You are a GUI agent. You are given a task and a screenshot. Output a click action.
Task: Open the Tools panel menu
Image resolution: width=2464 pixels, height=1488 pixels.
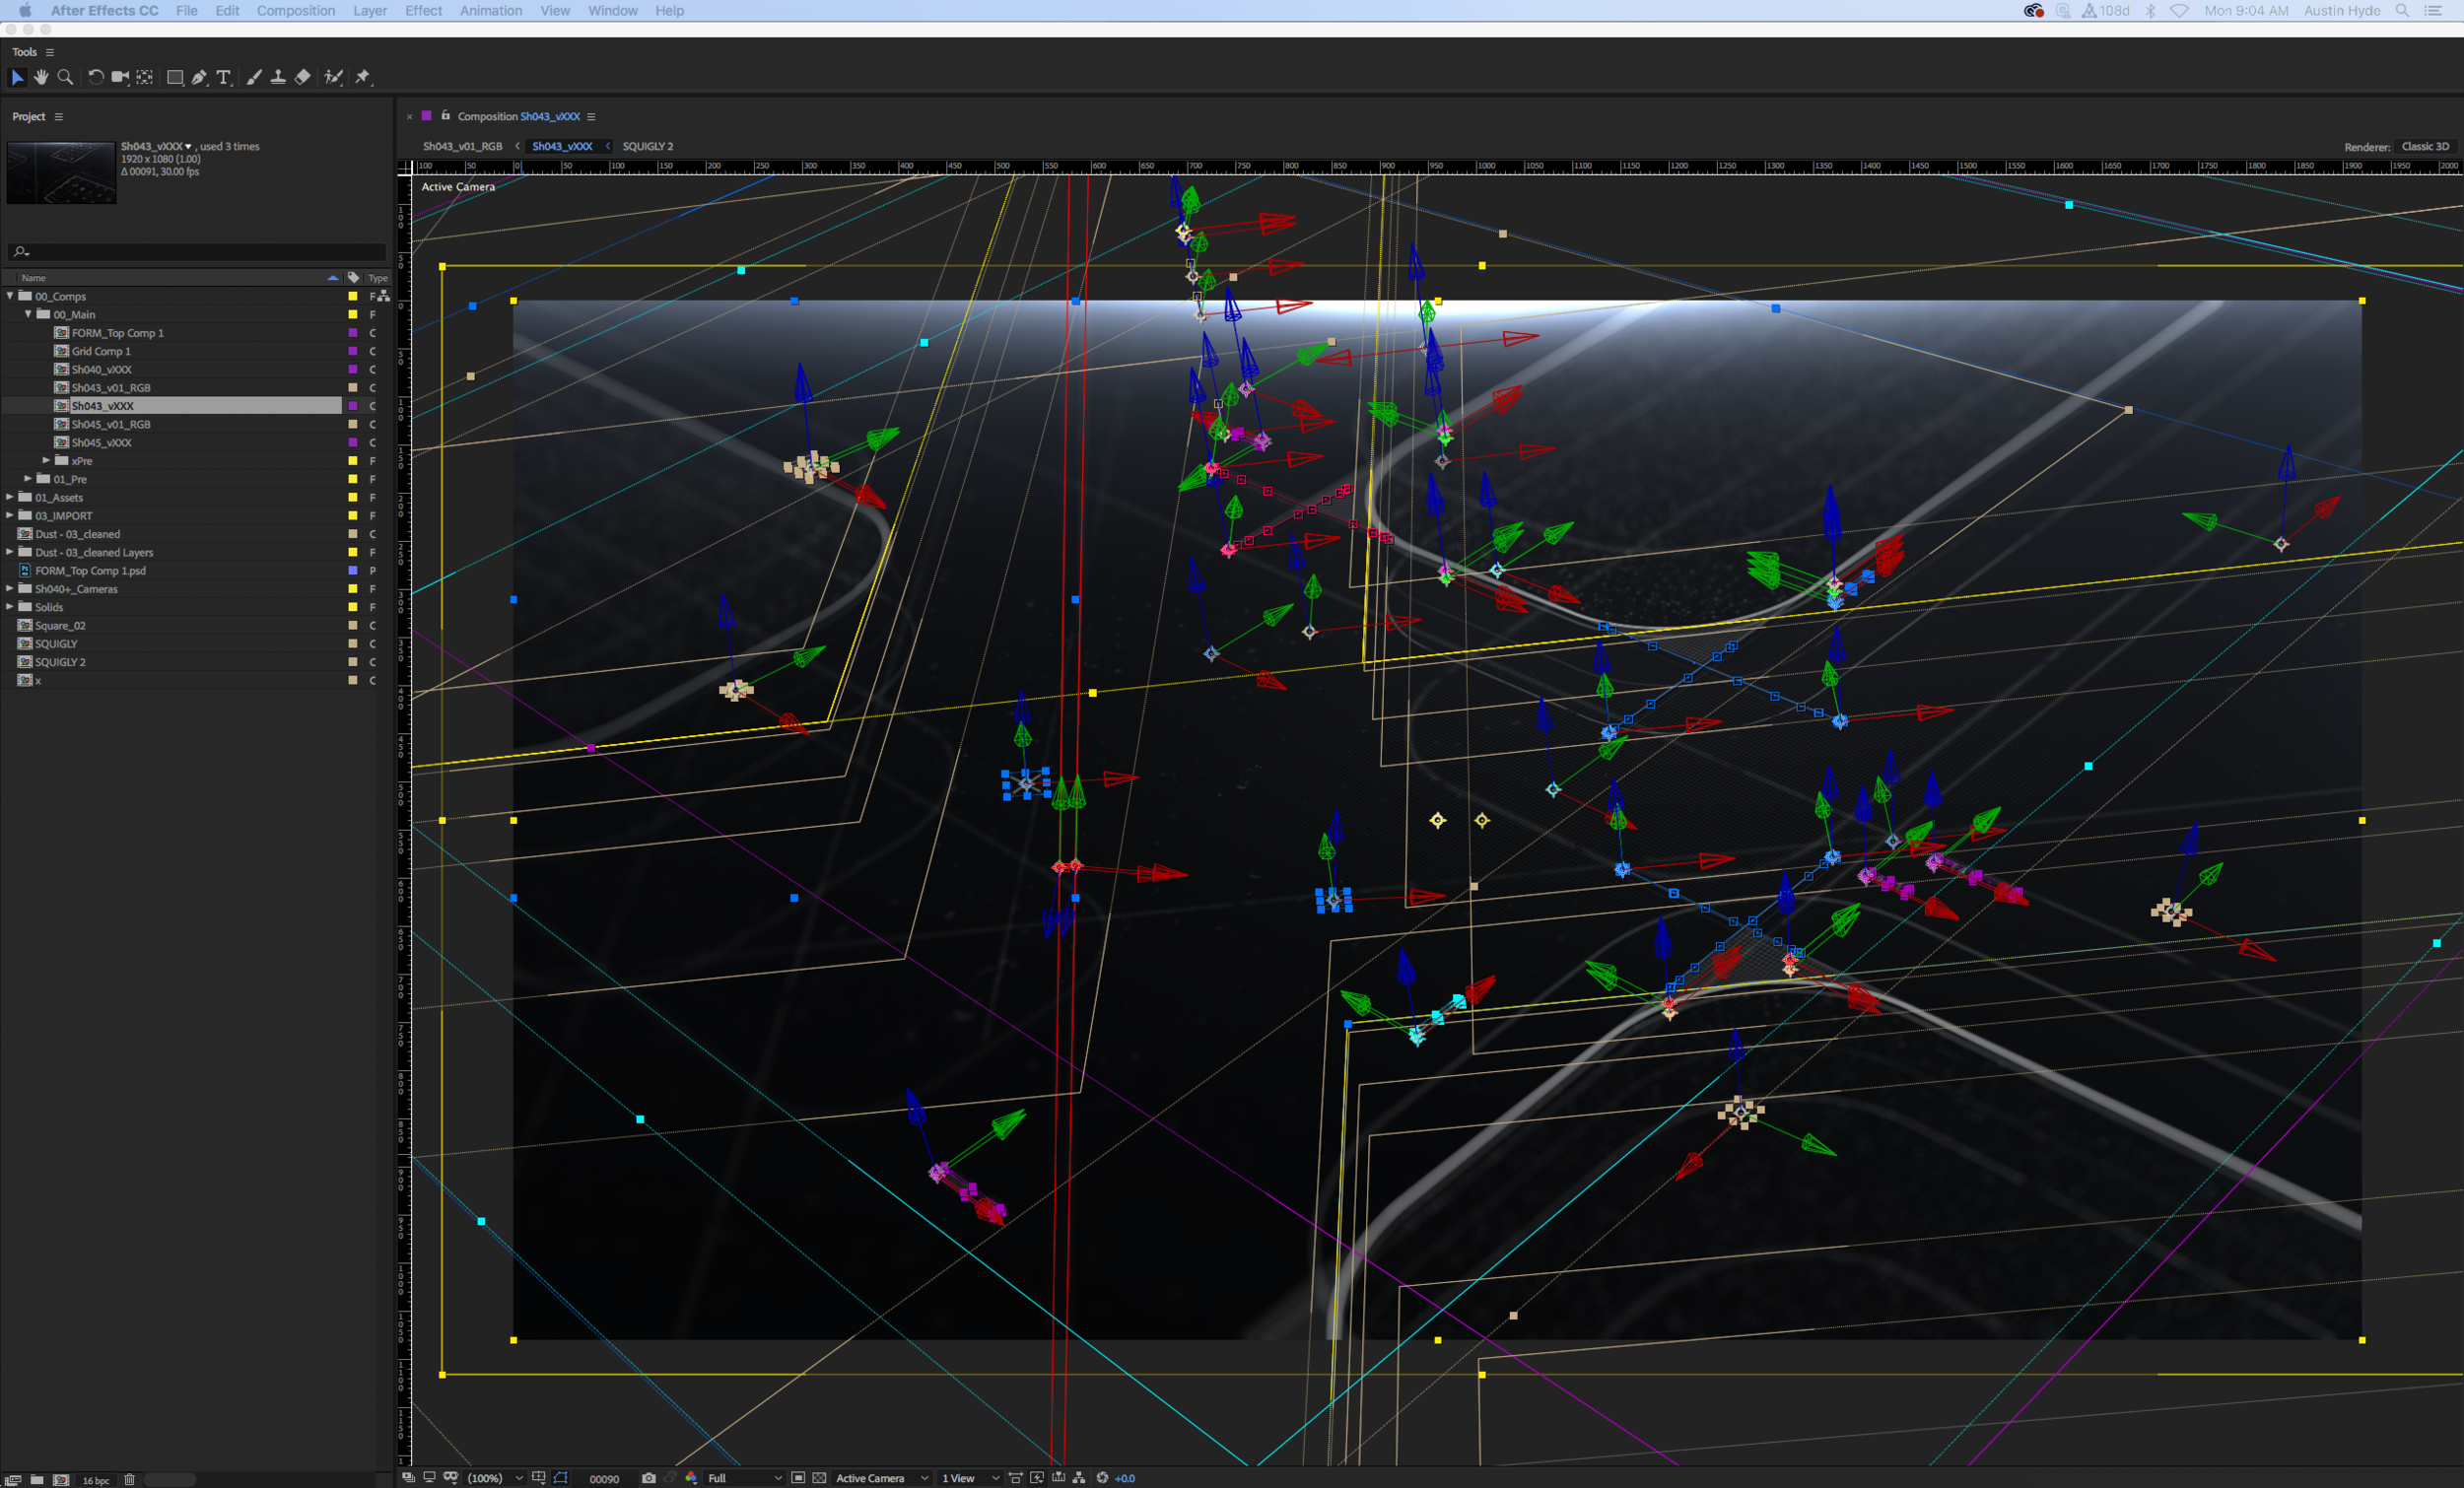[50, 52]
